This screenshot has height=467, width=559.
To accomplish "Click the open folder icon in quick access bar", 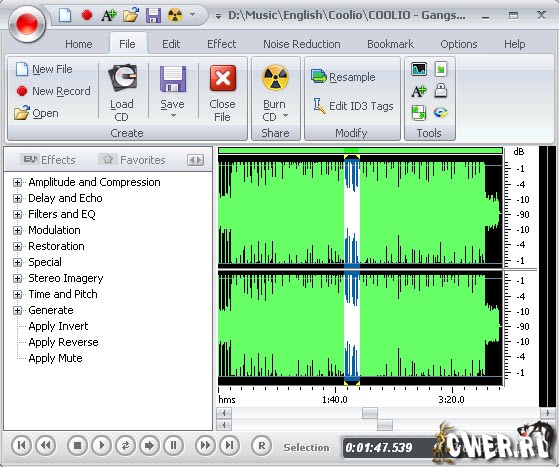I will [x=131, y=15].
